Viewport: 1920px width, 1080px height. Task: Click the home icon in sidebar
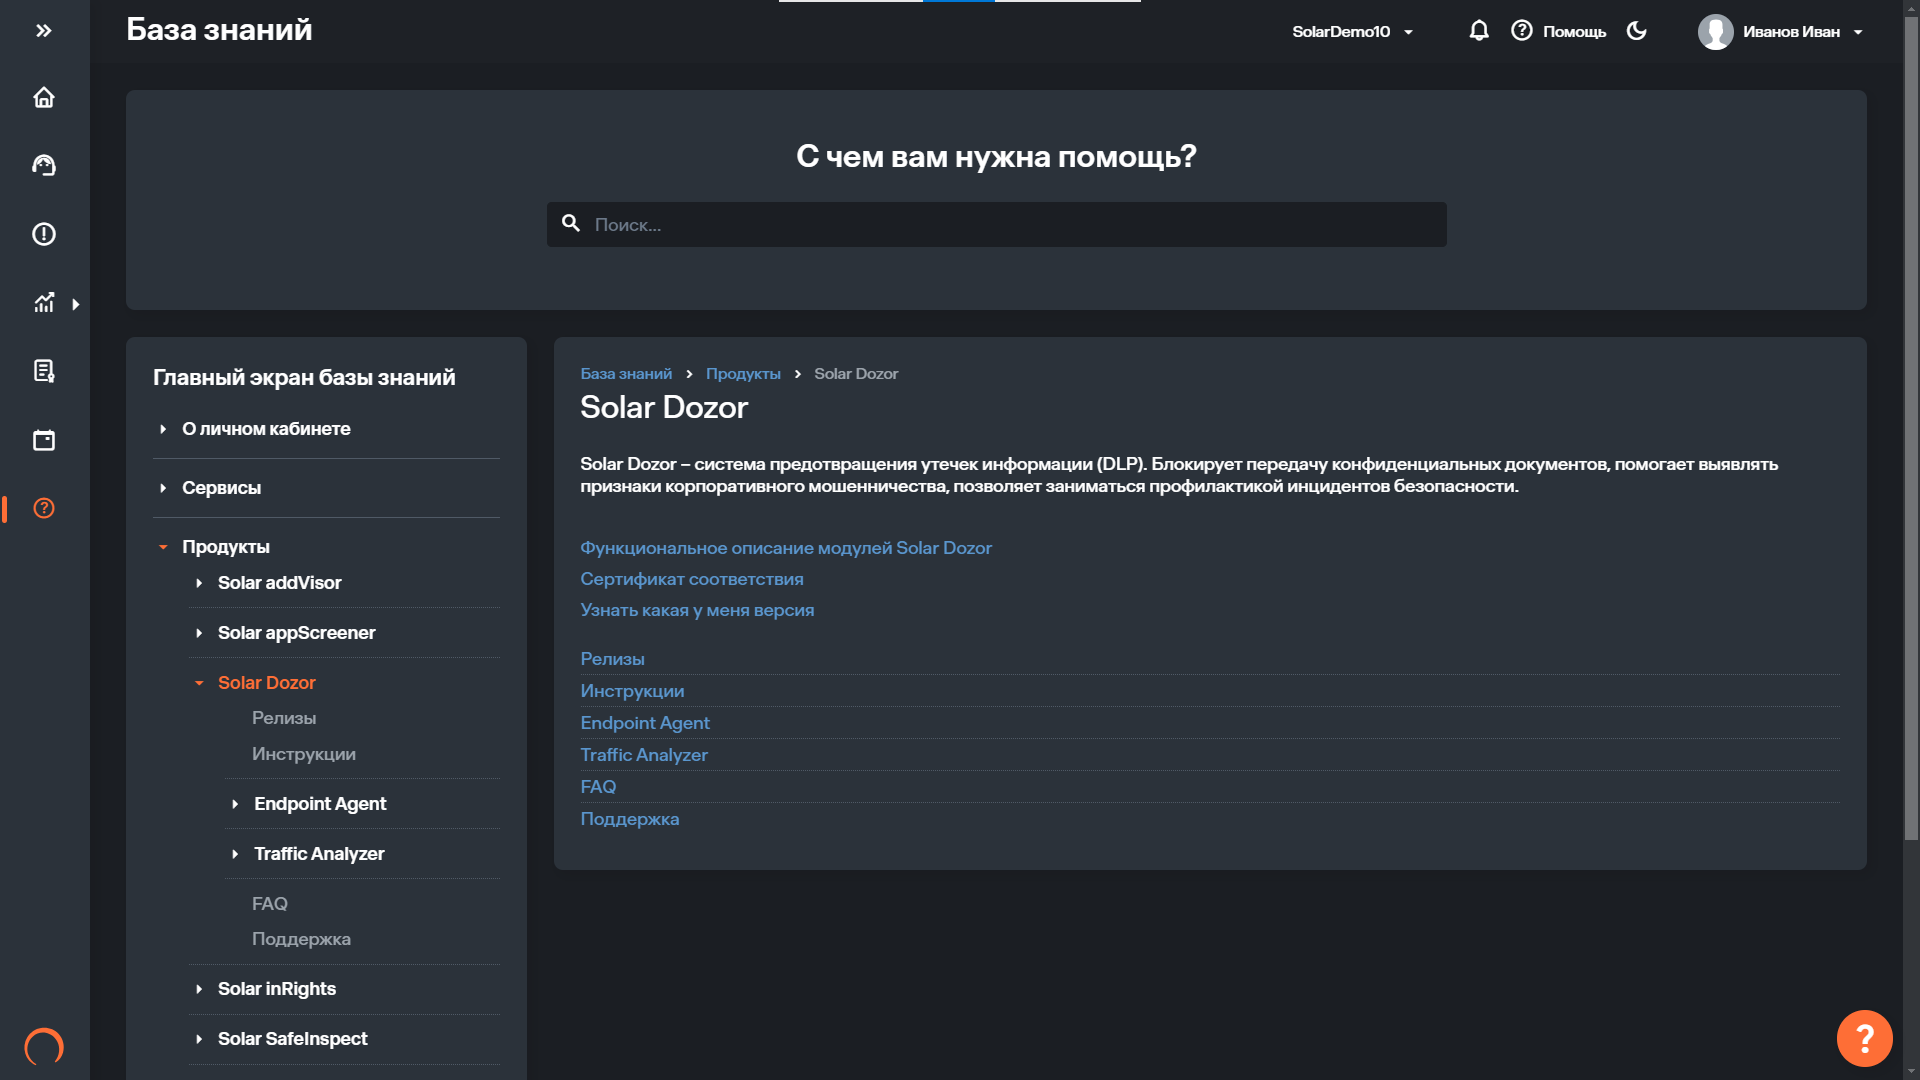click(44, 97)
